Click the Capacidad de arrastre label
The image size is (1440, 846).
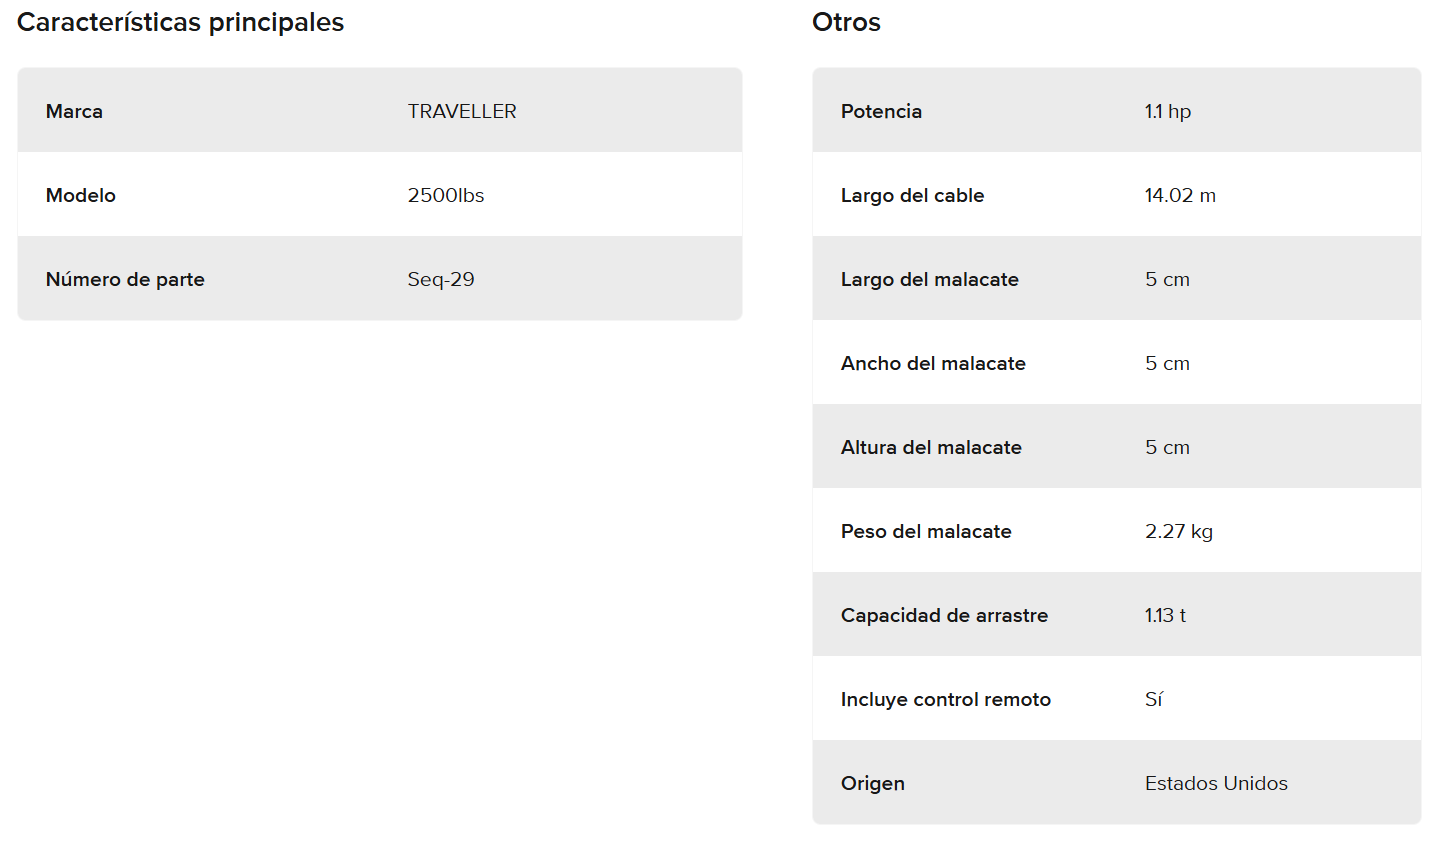pyautogui.click(x=944, y=615)
